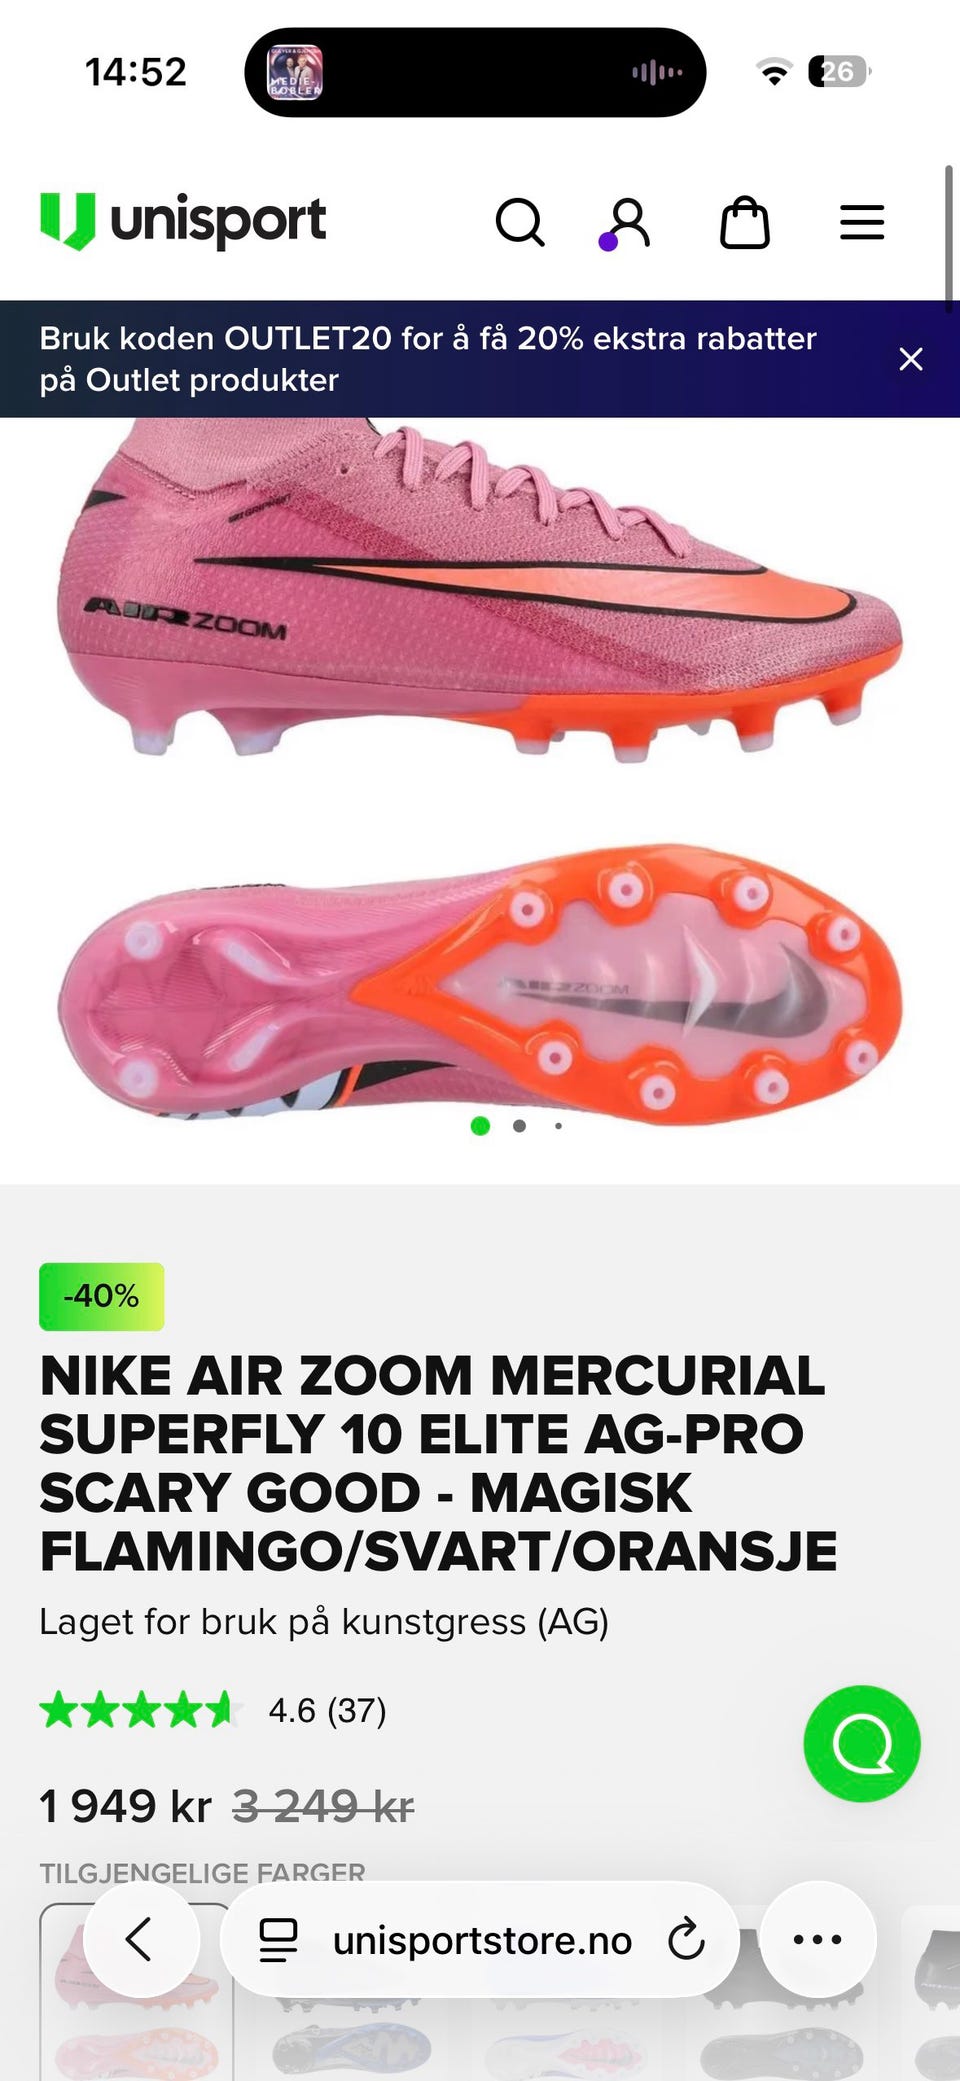960x2081 pixels.
Task: Tap the unisportstore.no address field
Action: point(480,1939)
